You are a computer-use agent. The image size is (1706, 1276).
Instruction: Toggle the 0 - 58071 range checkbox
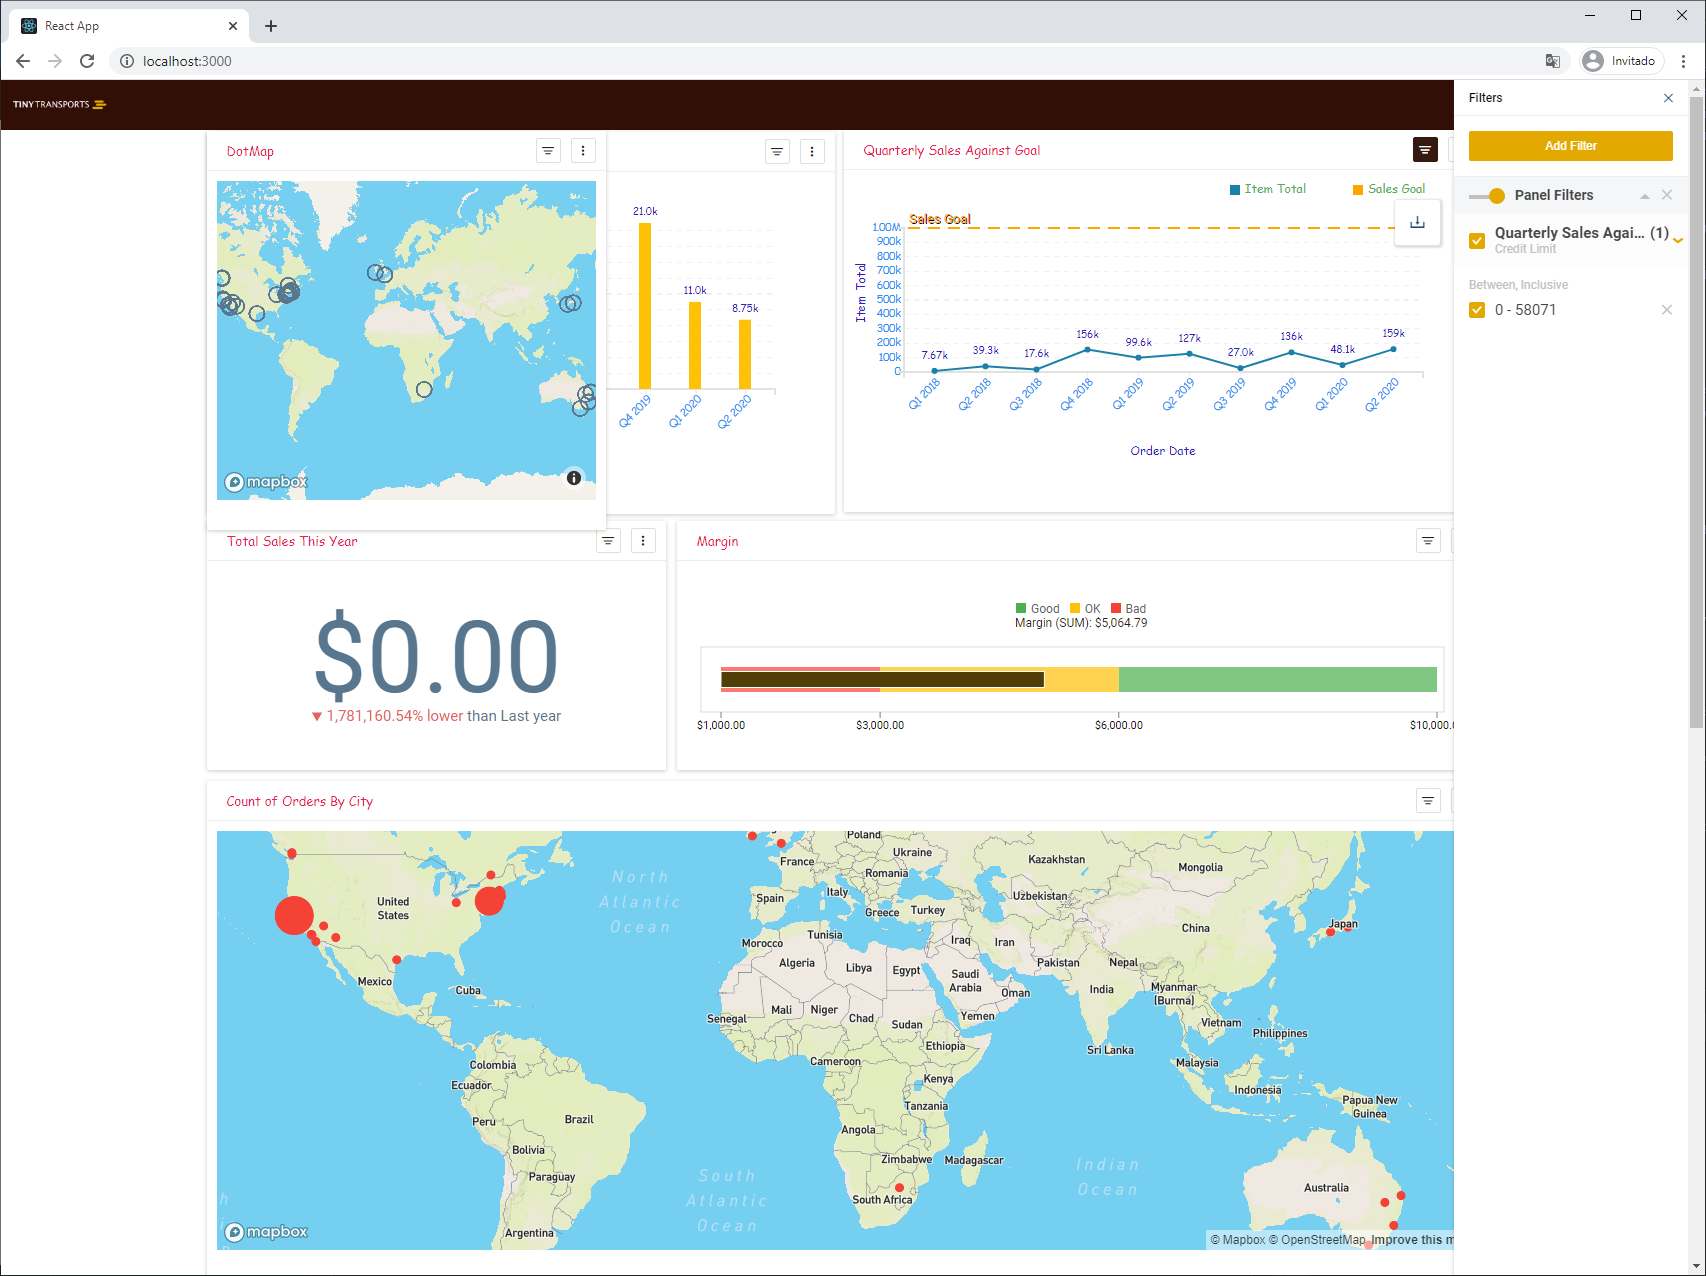(x=1477, y=310)
